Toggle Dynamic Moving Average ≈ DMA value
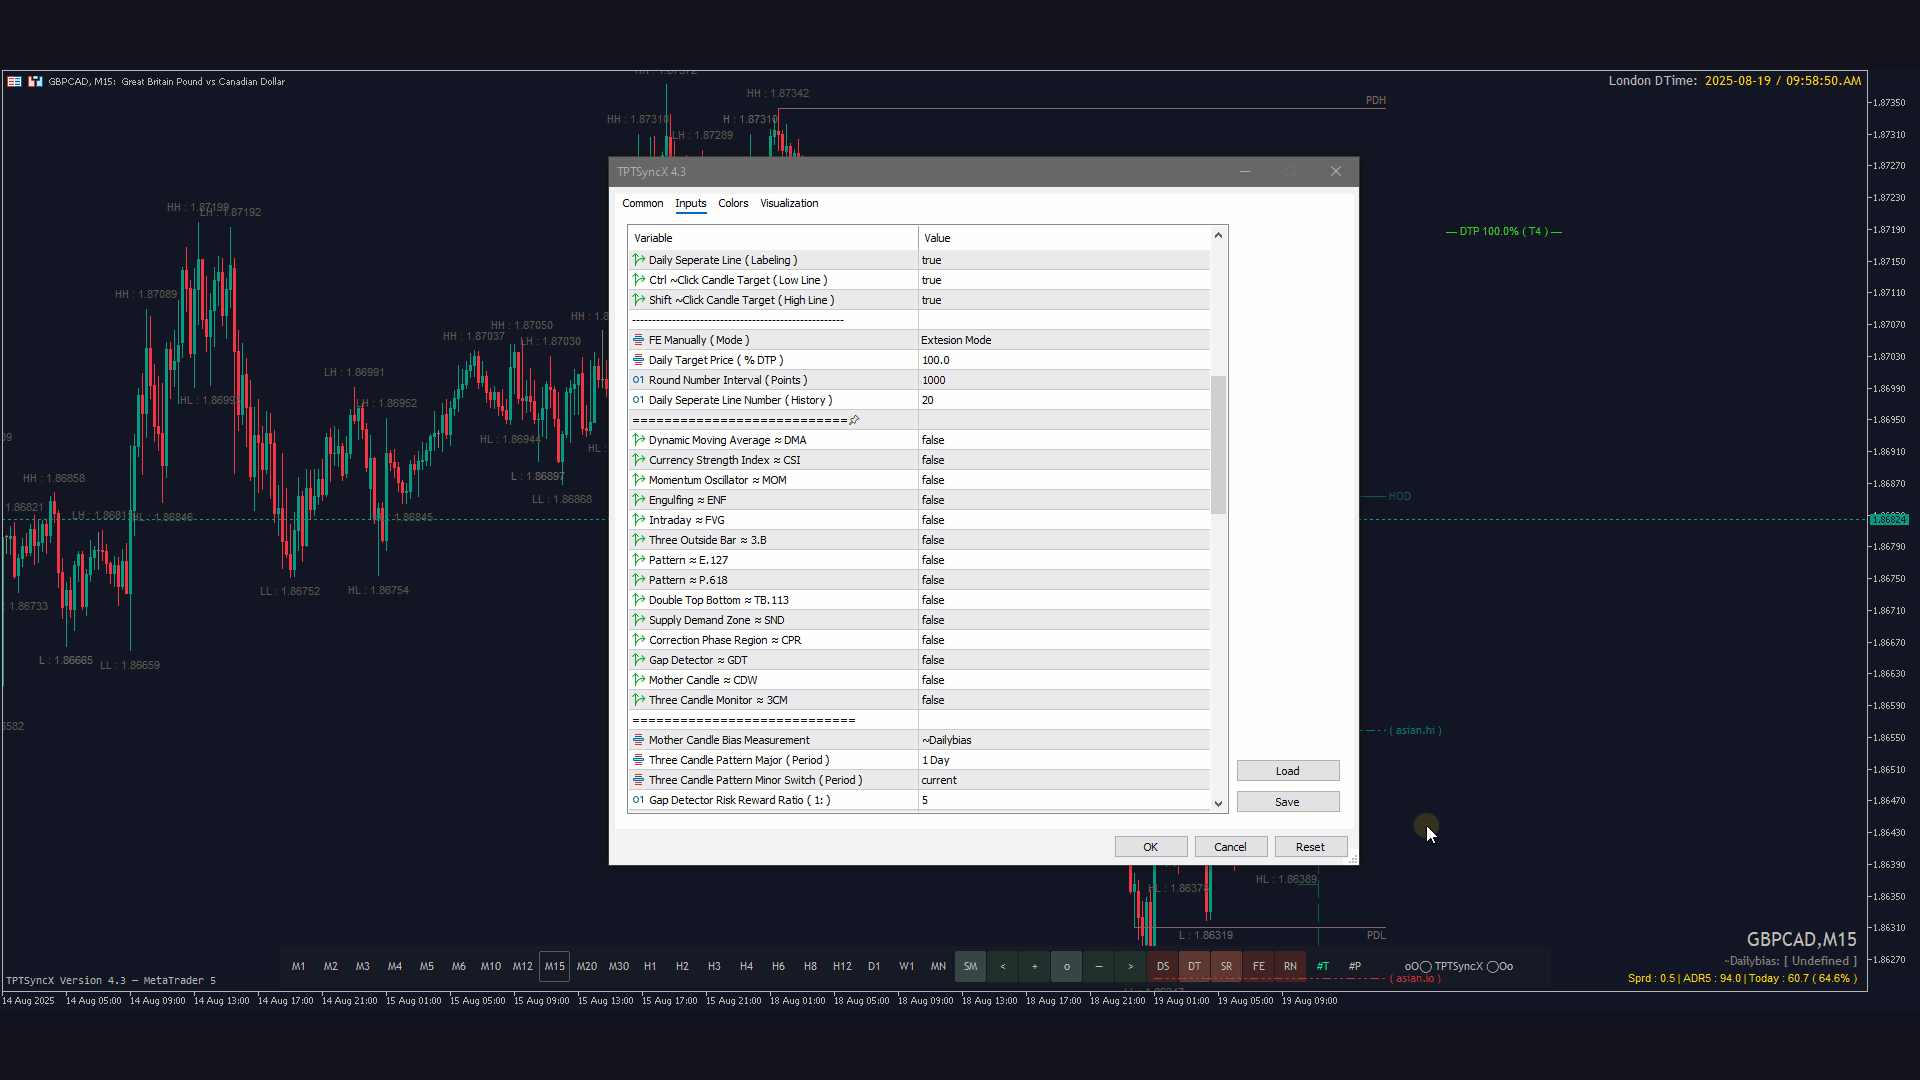1920x1080 pixels. pyautogui.click(x=1064, y=440)
